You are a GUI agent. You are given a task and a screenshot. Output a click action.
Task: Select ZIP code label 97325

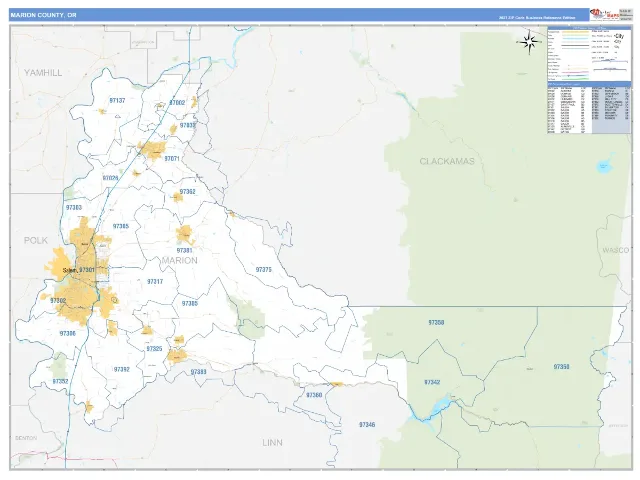point(154,349)
